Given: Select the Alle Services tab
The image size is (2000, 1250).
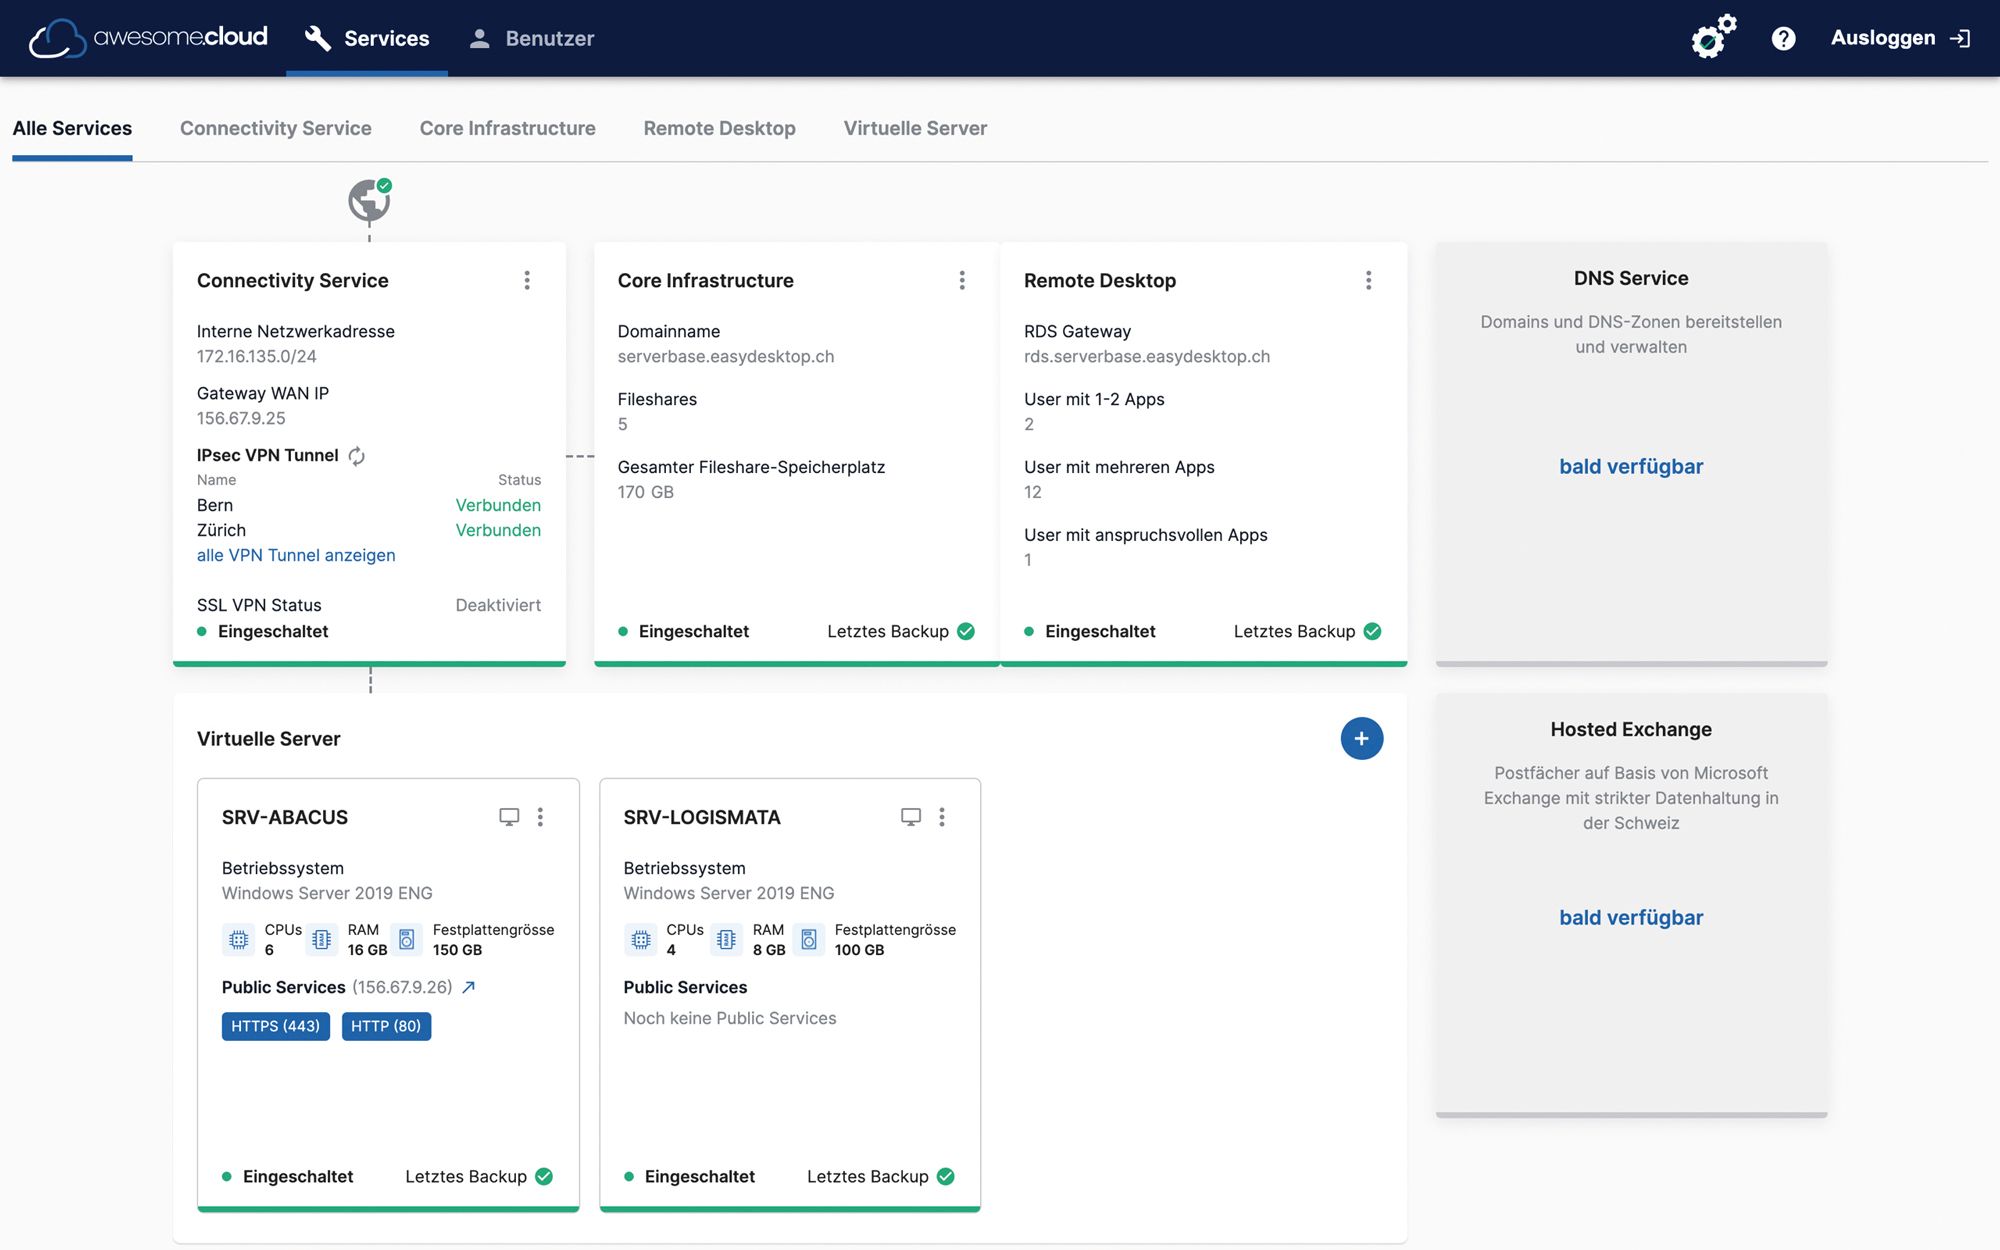Looking at the screenshot, I should pyautogui.click(x=72, y=128).
